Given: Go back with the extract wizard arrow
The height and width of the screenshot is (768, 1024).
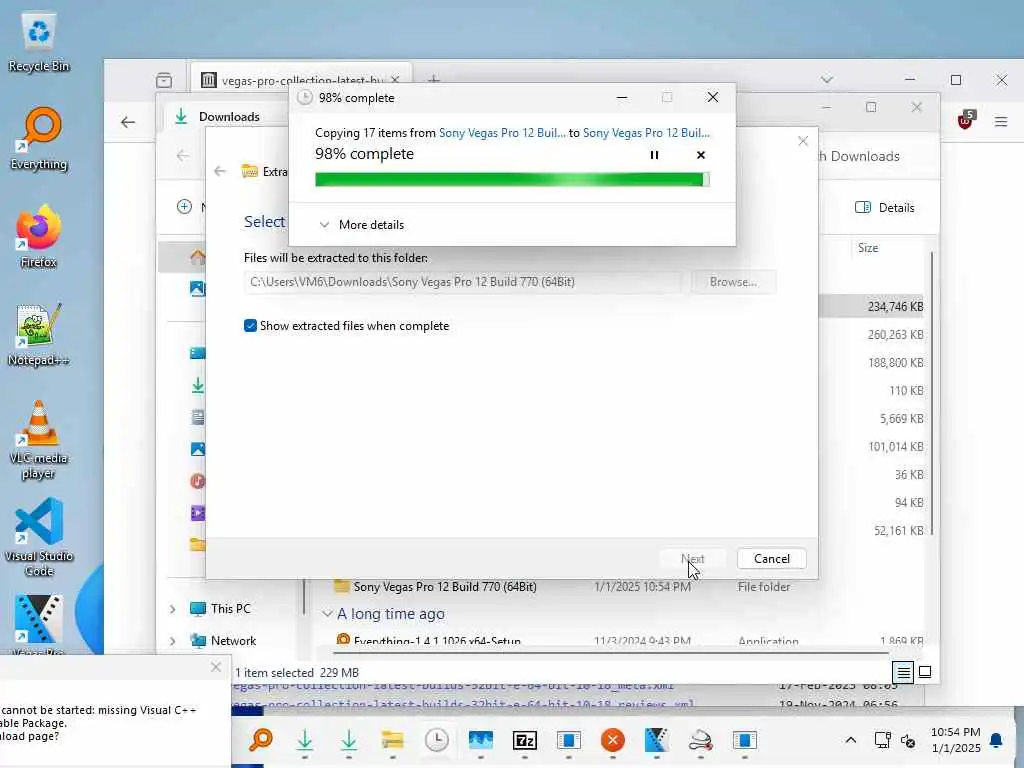Looking at the screenshot, I should tap(220, 171).
